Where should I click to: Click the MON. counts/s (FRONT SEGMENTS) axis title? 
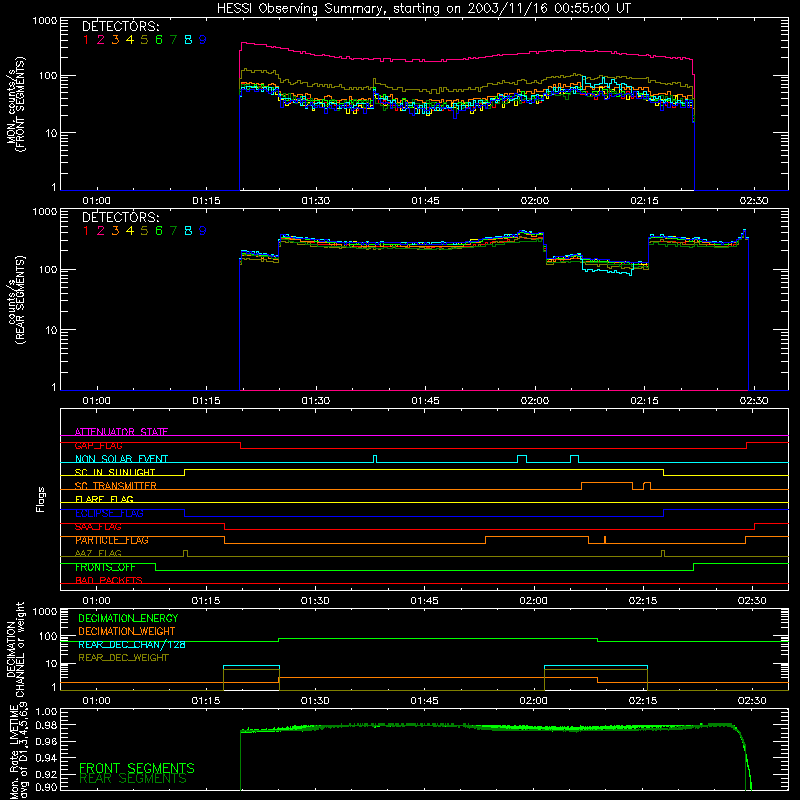click(15, 105)
